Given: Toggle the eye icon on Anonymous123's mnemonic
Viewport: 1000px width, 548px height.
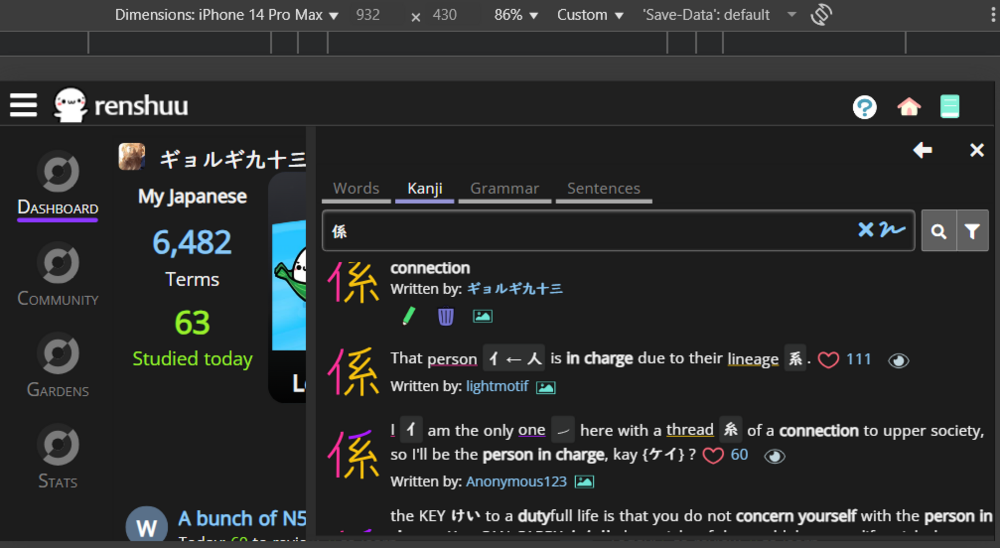Looking at the screenshot, I should 775,456.
